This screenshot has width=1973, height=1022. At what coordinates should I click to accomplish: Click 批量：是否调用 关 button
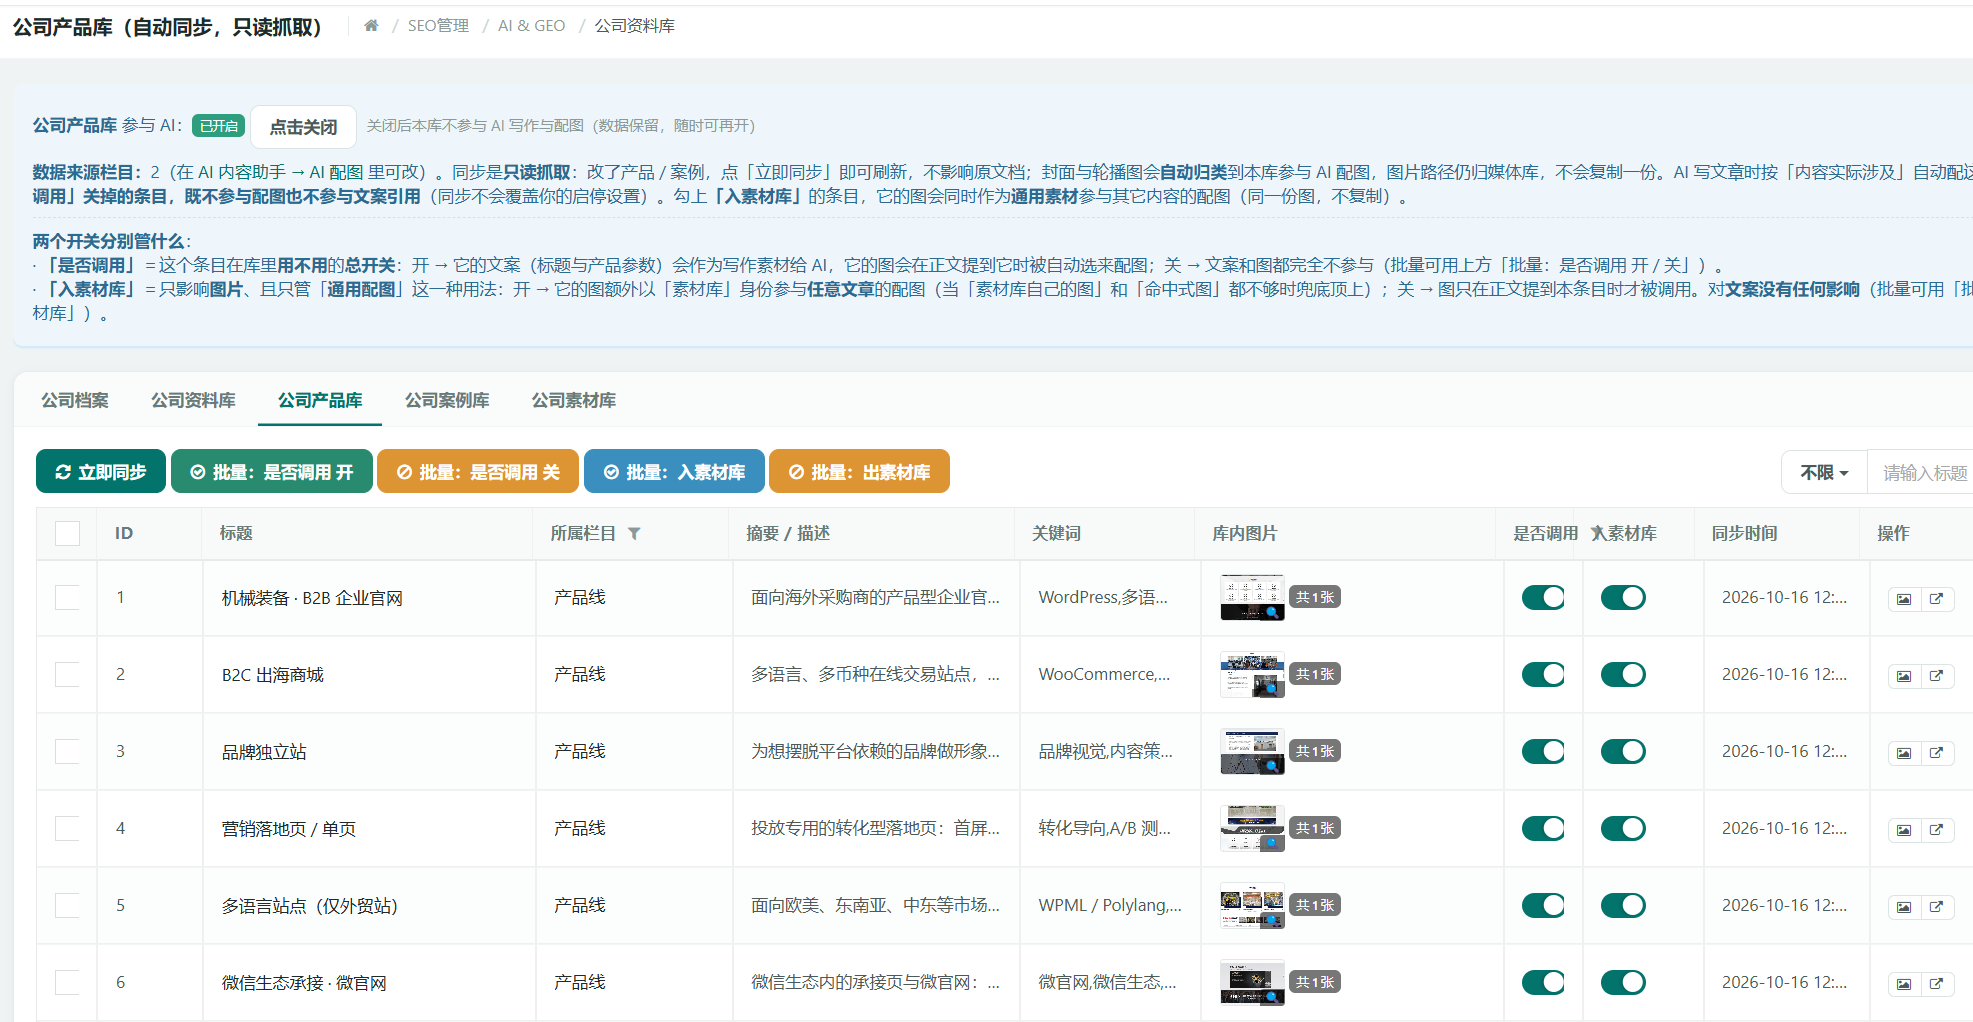pyautogui.click(x=478, y=471)
